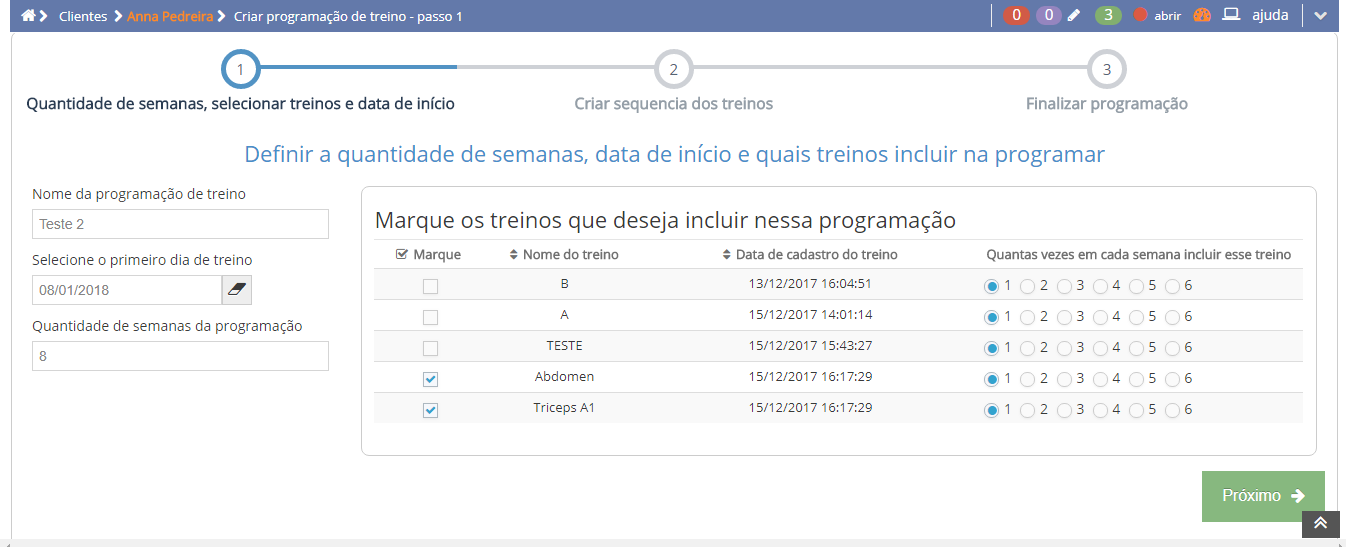Jump to step 2 circle in wizard
The width and height of the screenshot is (1346, 547).
673,70
